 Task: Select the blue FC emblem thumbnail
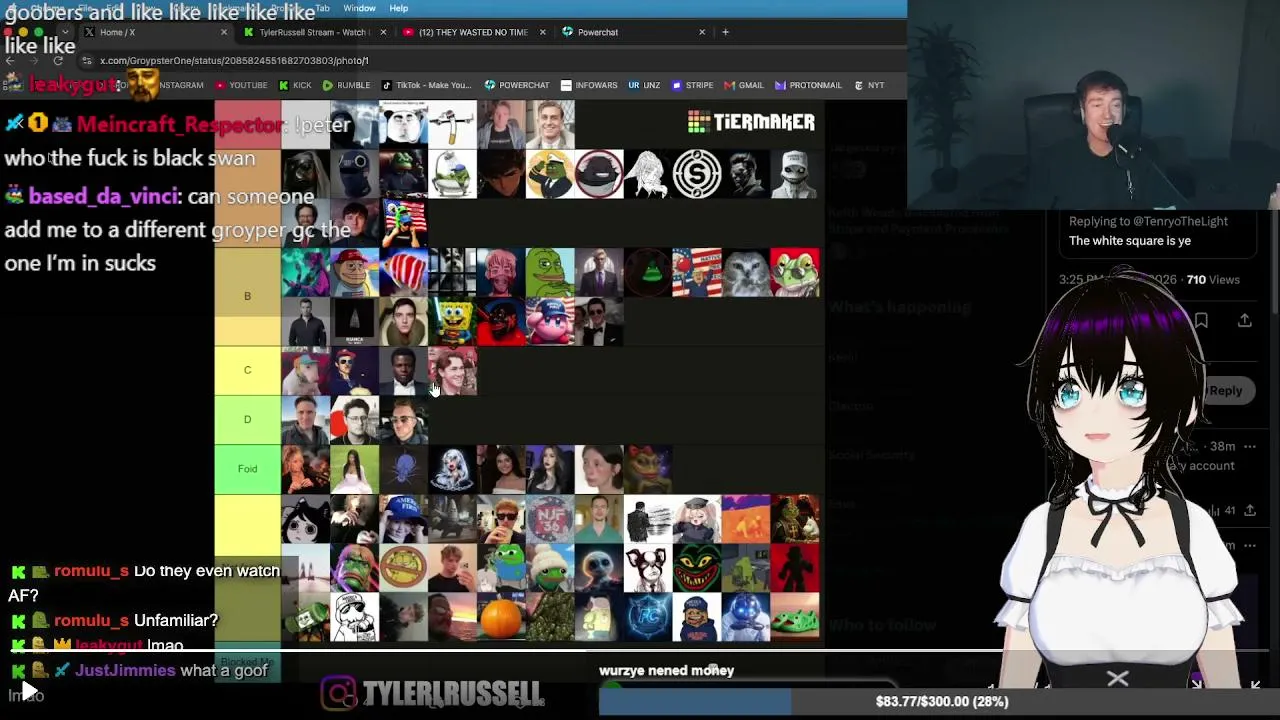648,616
